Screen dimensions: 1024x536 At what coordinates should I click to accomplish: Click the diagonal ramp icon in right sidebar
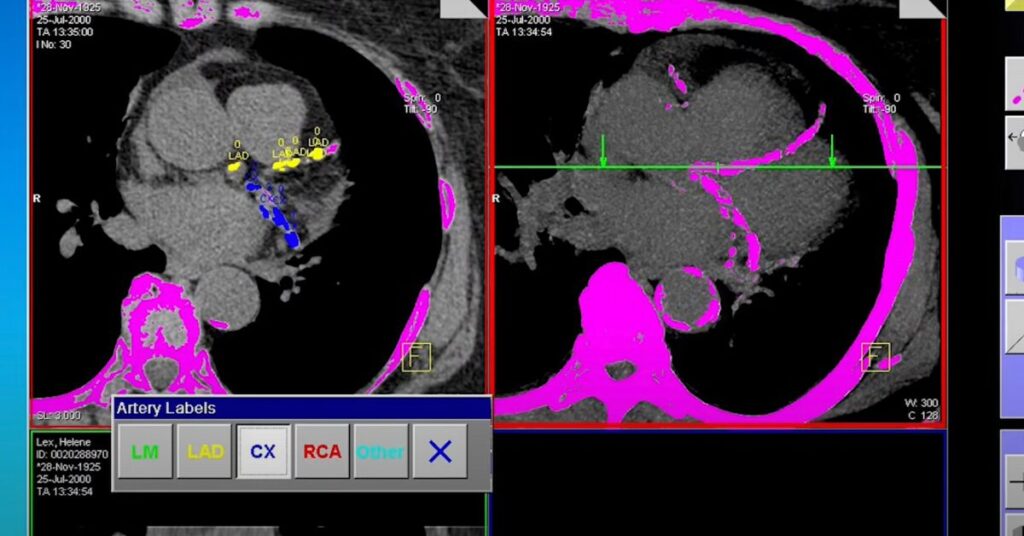[x=1012, y=342]
